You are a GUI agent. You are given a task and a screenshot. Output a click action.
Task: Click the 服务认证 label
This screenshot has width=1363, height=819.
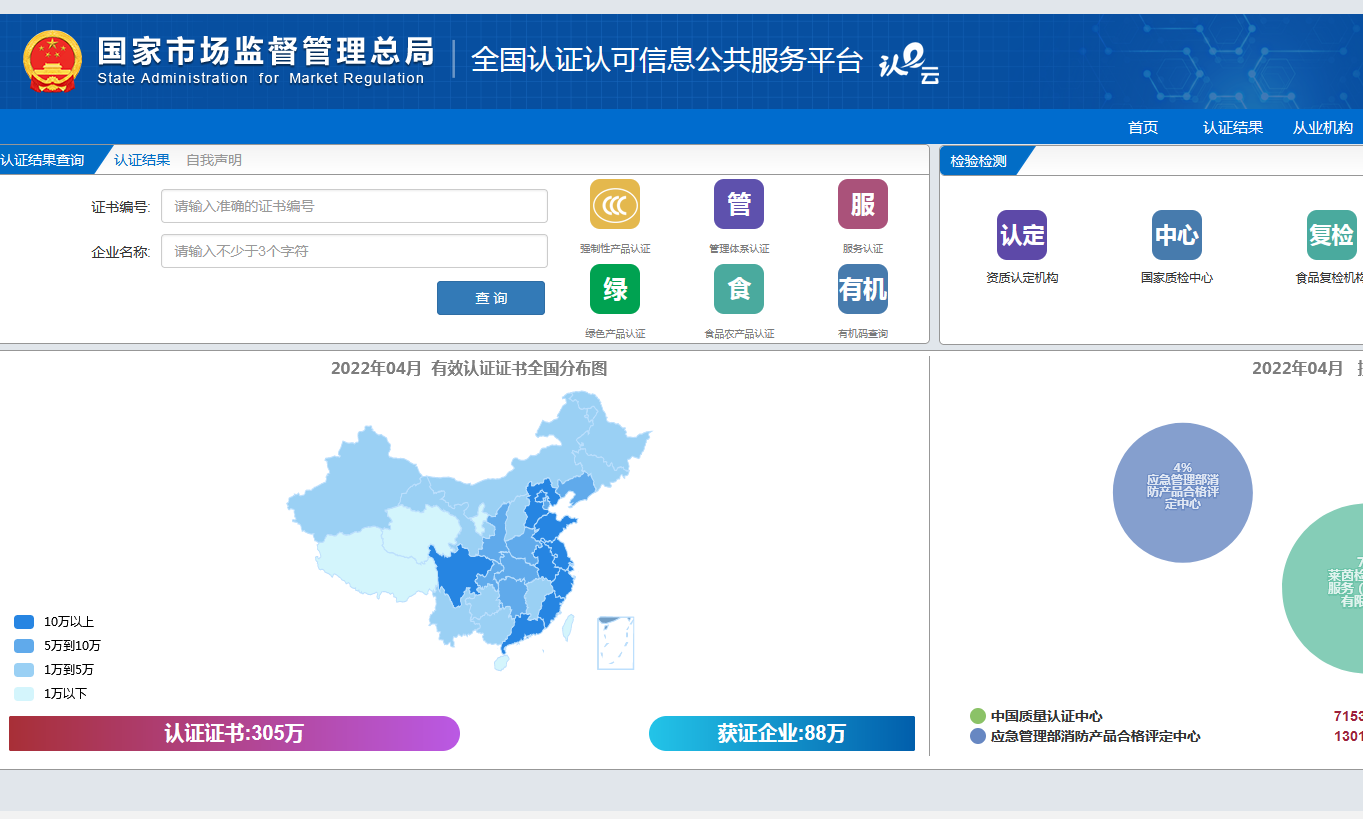point(863,248)
